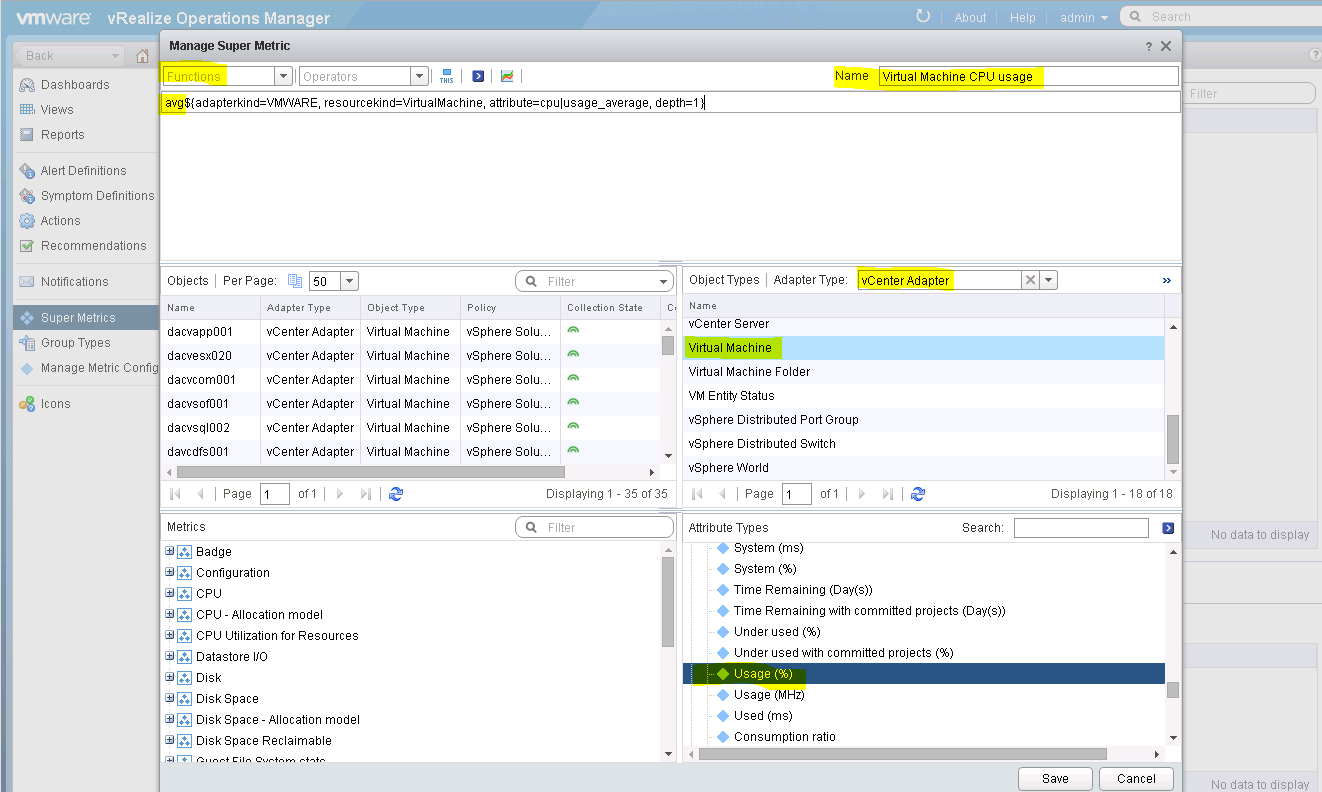Click the THIS object icon in toolbar
The width and height of the screenshot is (1322, 792).
point(446,76)
